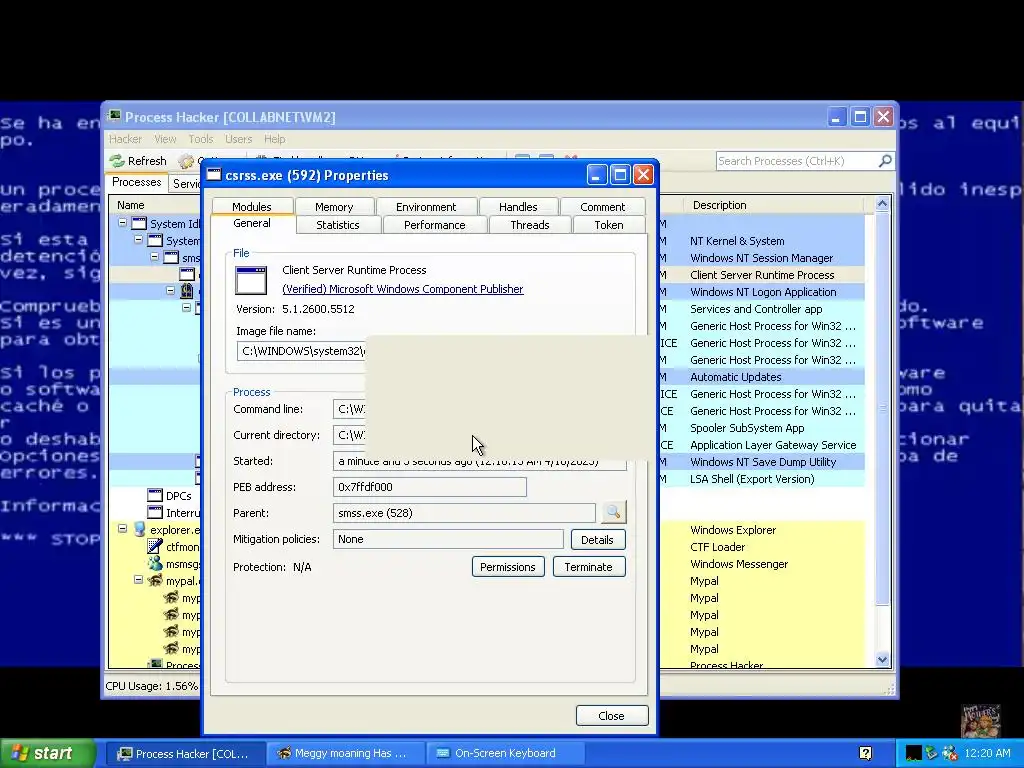Click the PEB address field

tap(430, 487)
